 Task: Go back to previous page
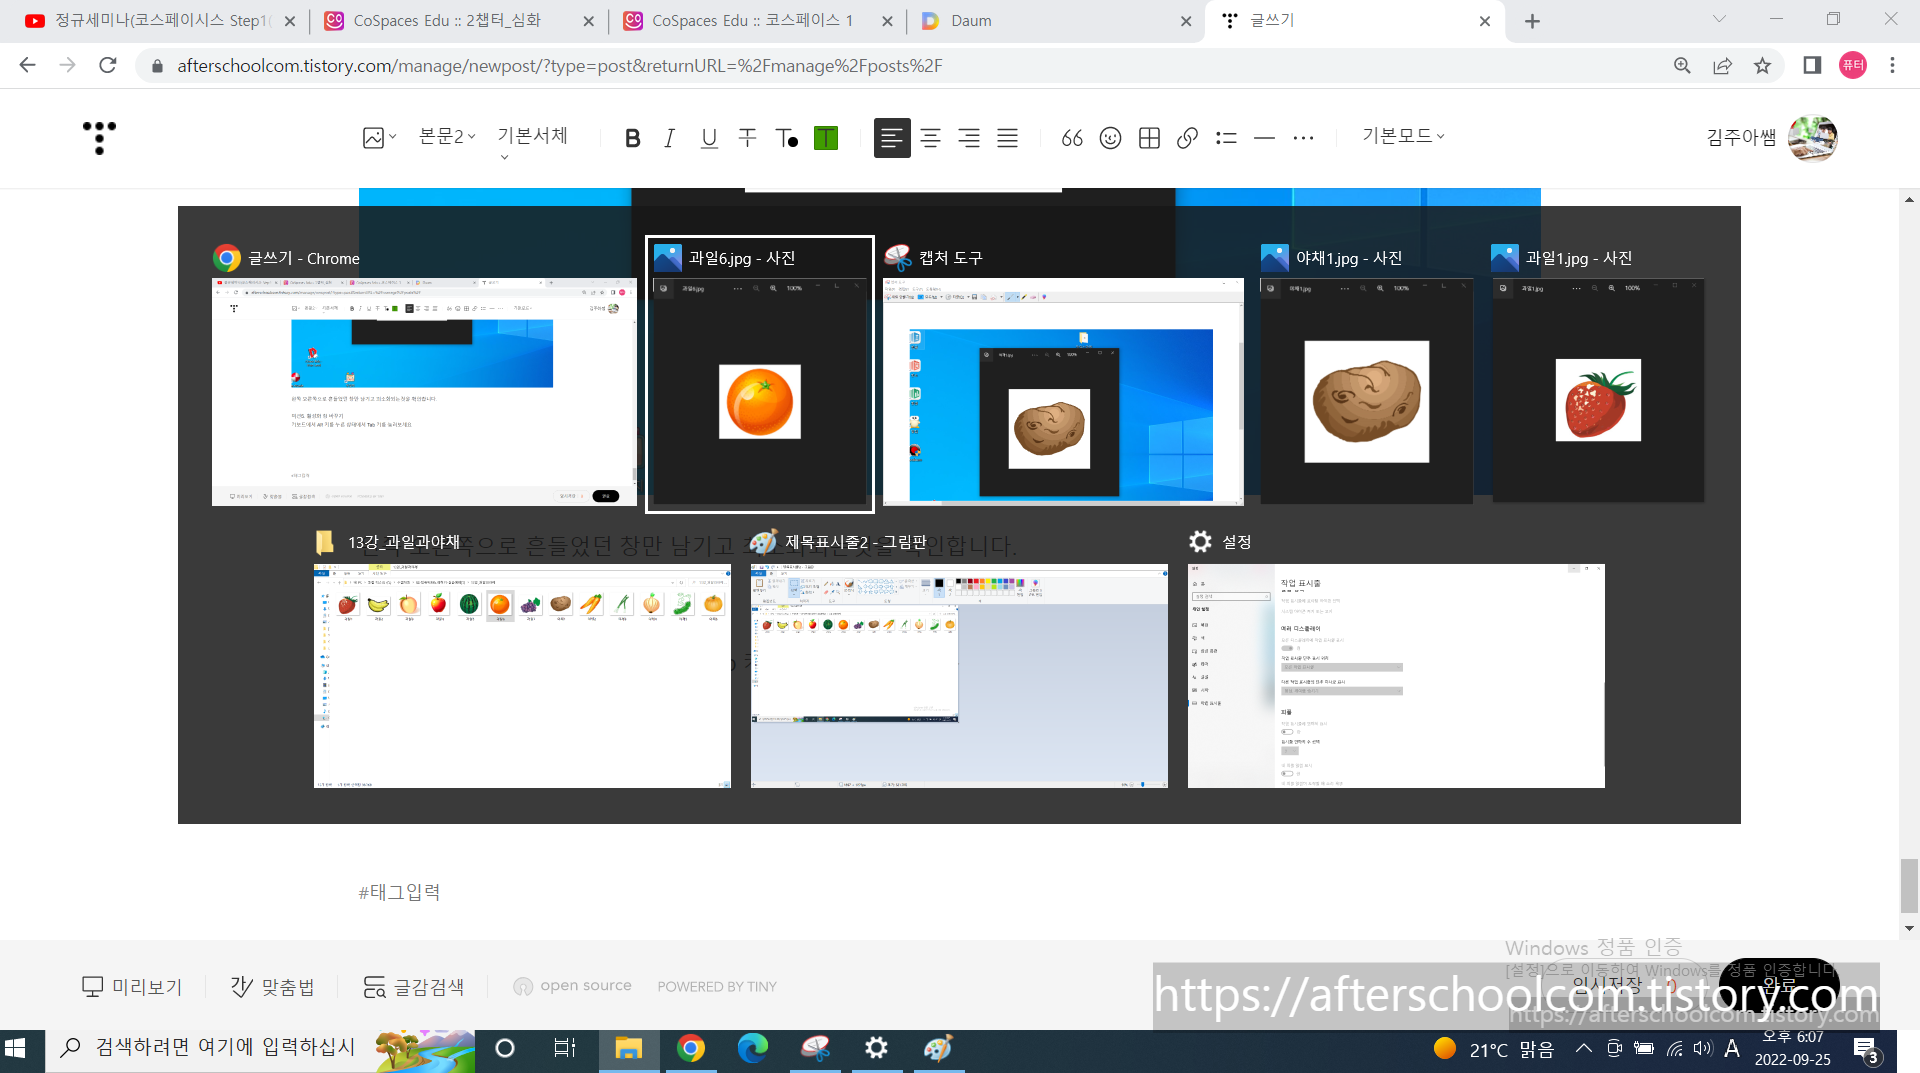pos(27,65)
